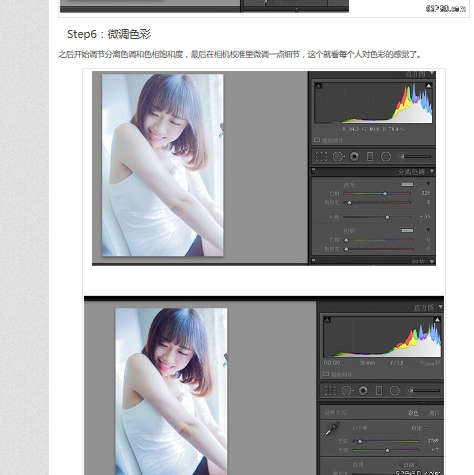This screenshot has width=474, height=475.
Task: Check 原始照片 checkbox in upper screenshot
Action: [317, 140]
